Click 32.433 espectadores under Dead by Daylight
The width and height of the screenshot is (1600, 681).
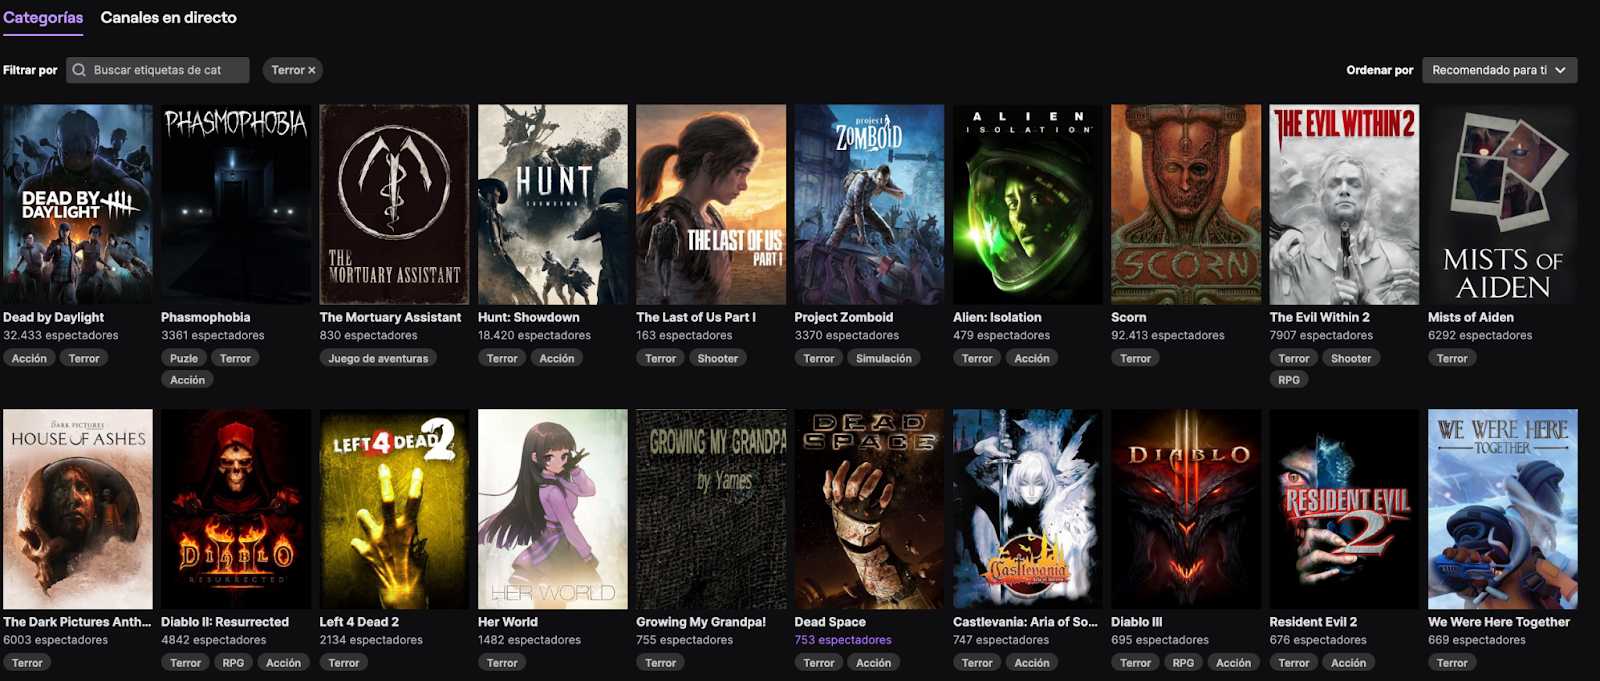click(60, 336)
